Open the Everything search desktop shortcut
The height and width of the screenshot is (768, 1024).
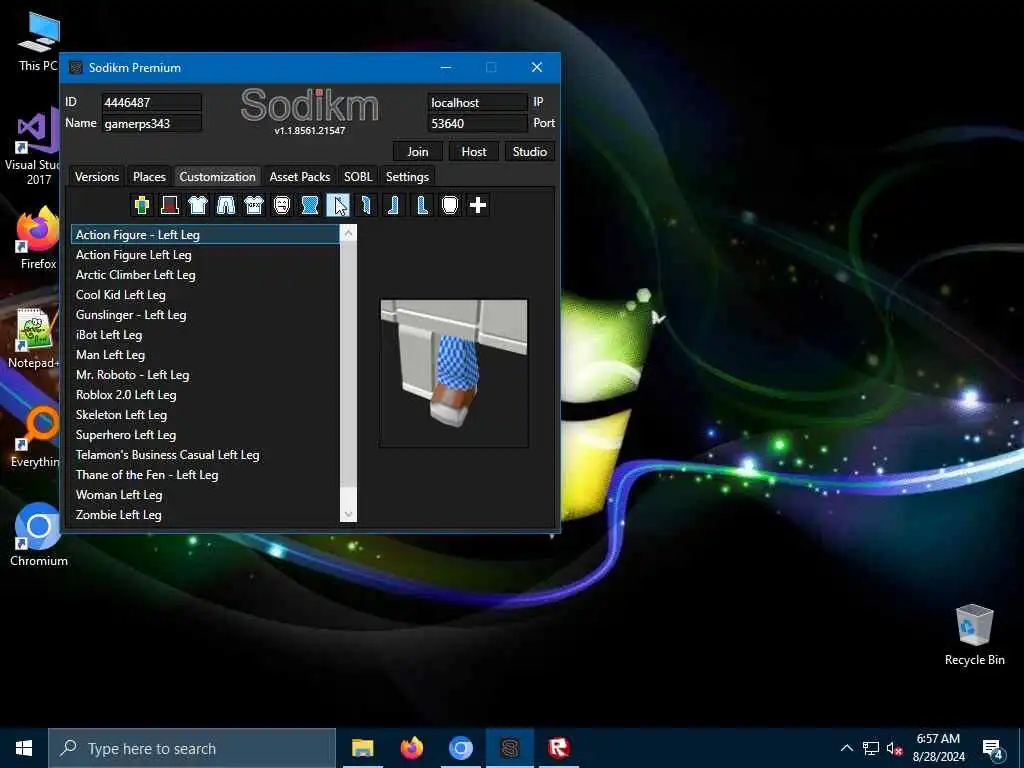pyautogui.click(x=36, y=436)
